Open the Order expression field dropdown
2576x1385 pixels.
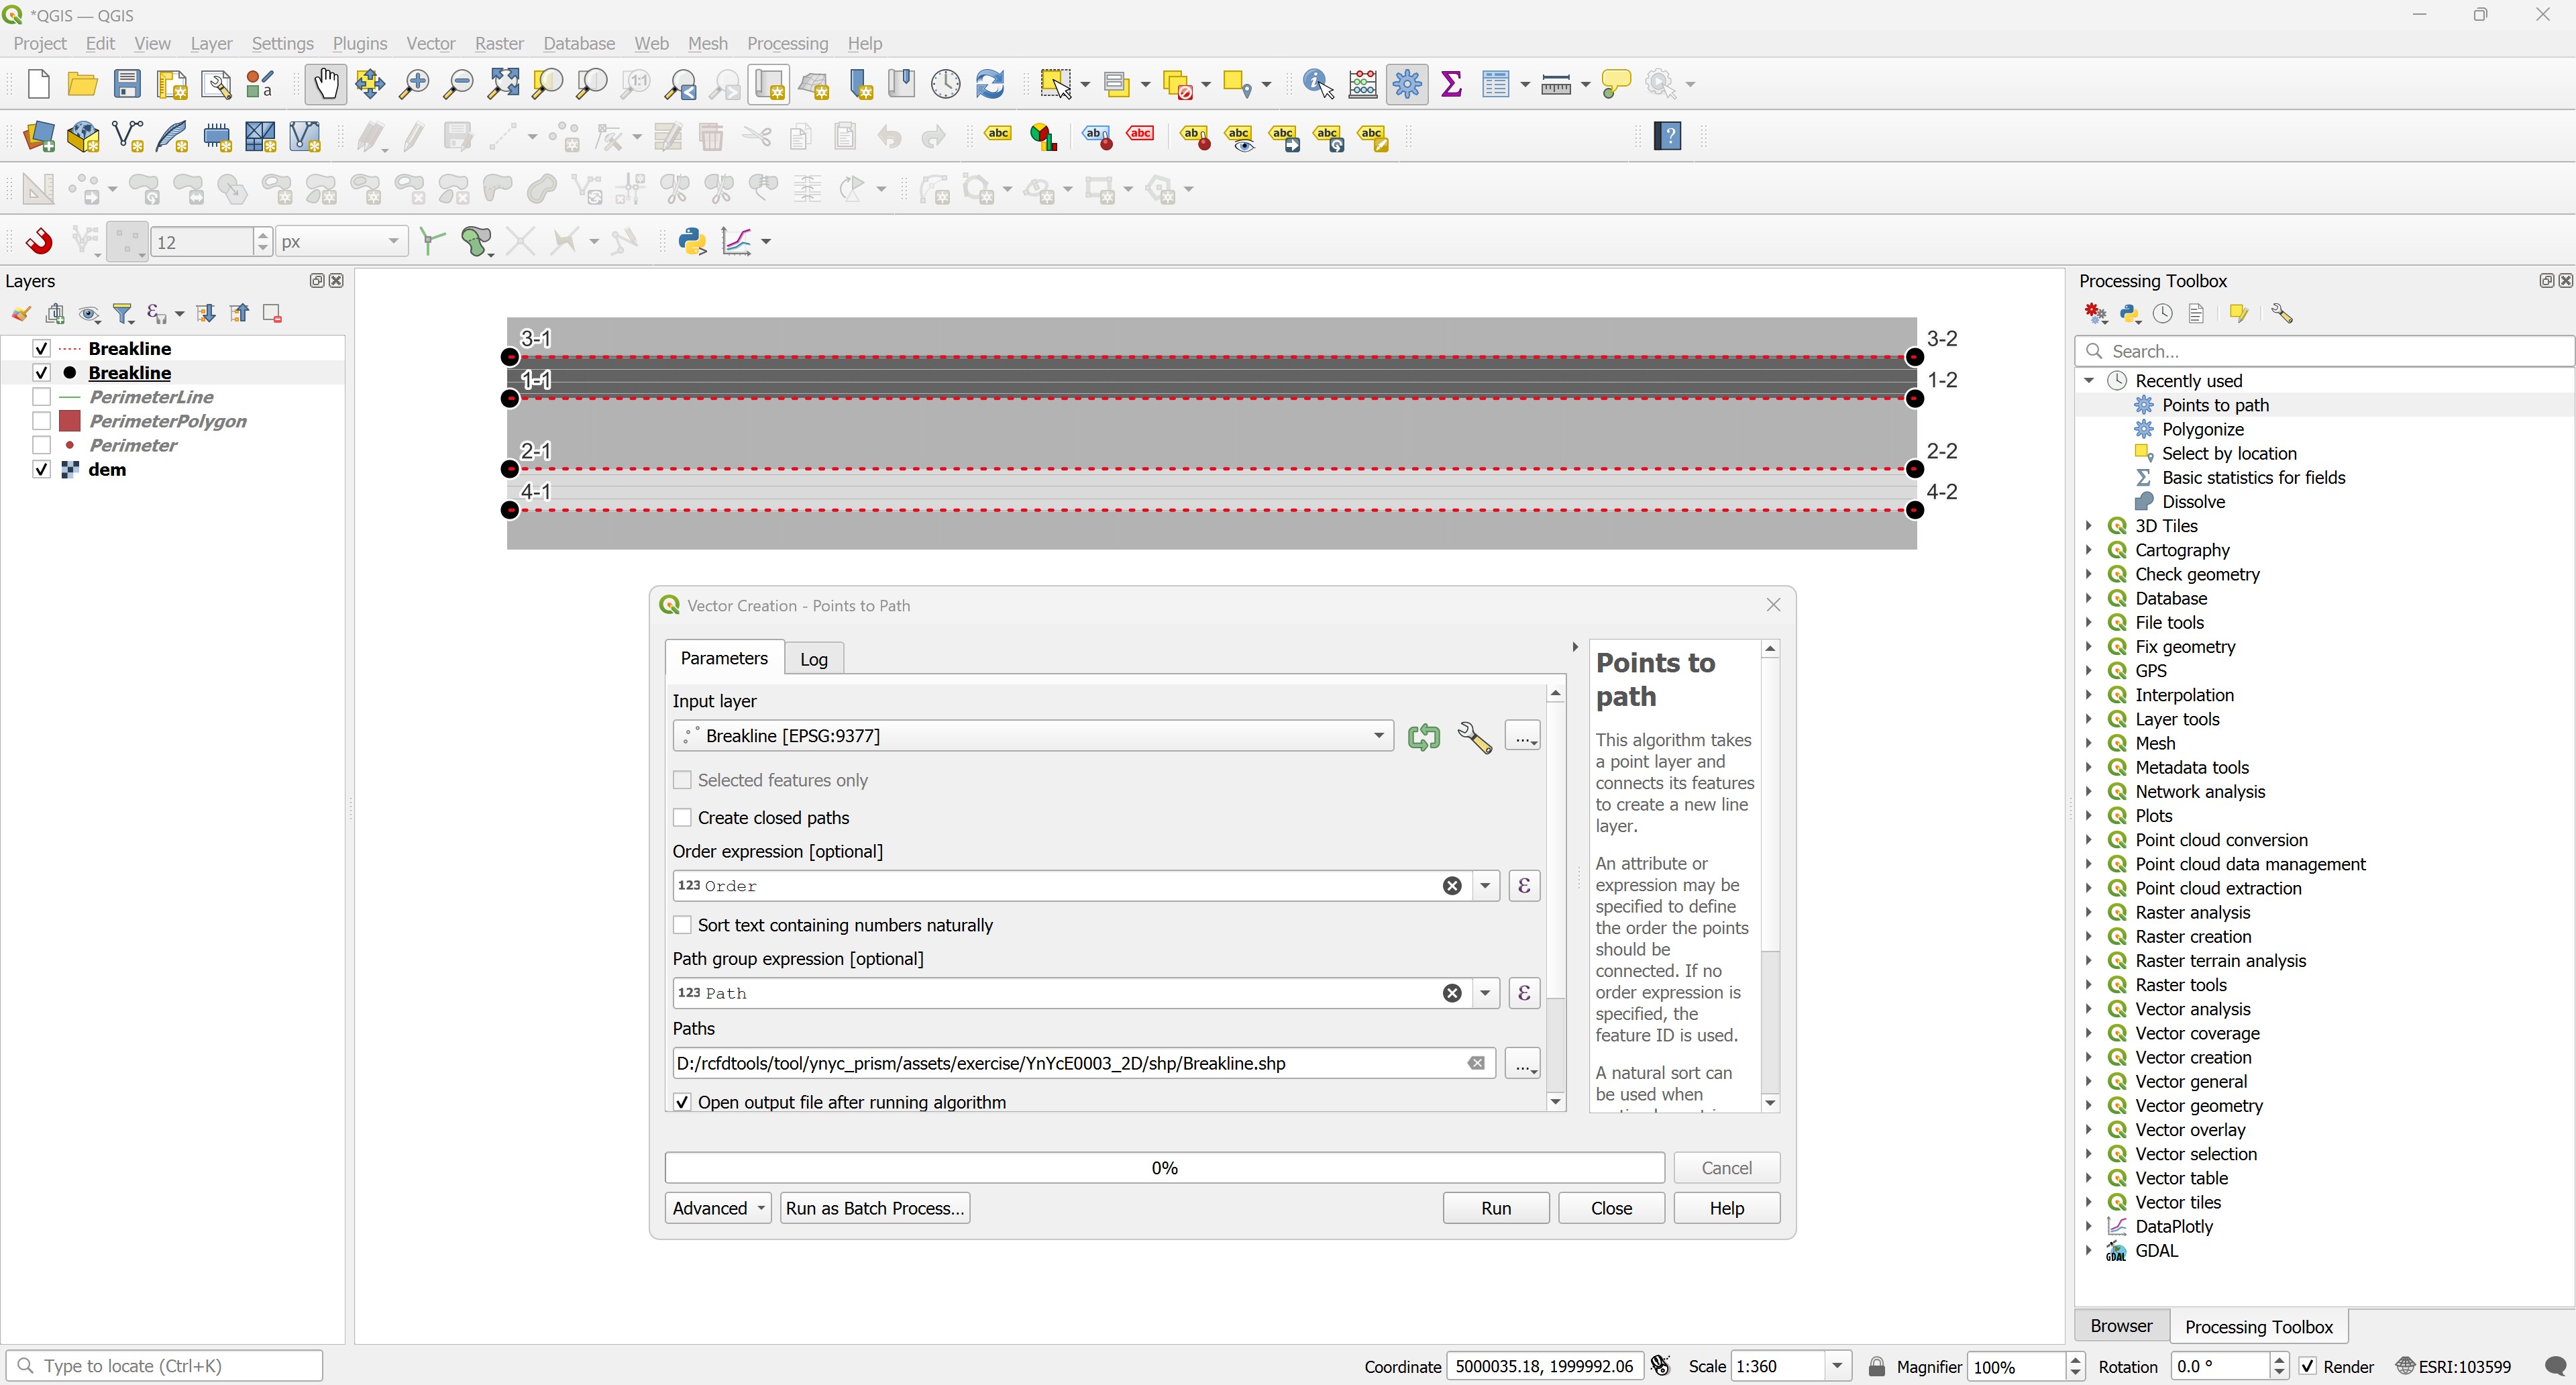tap(1485, 886)
